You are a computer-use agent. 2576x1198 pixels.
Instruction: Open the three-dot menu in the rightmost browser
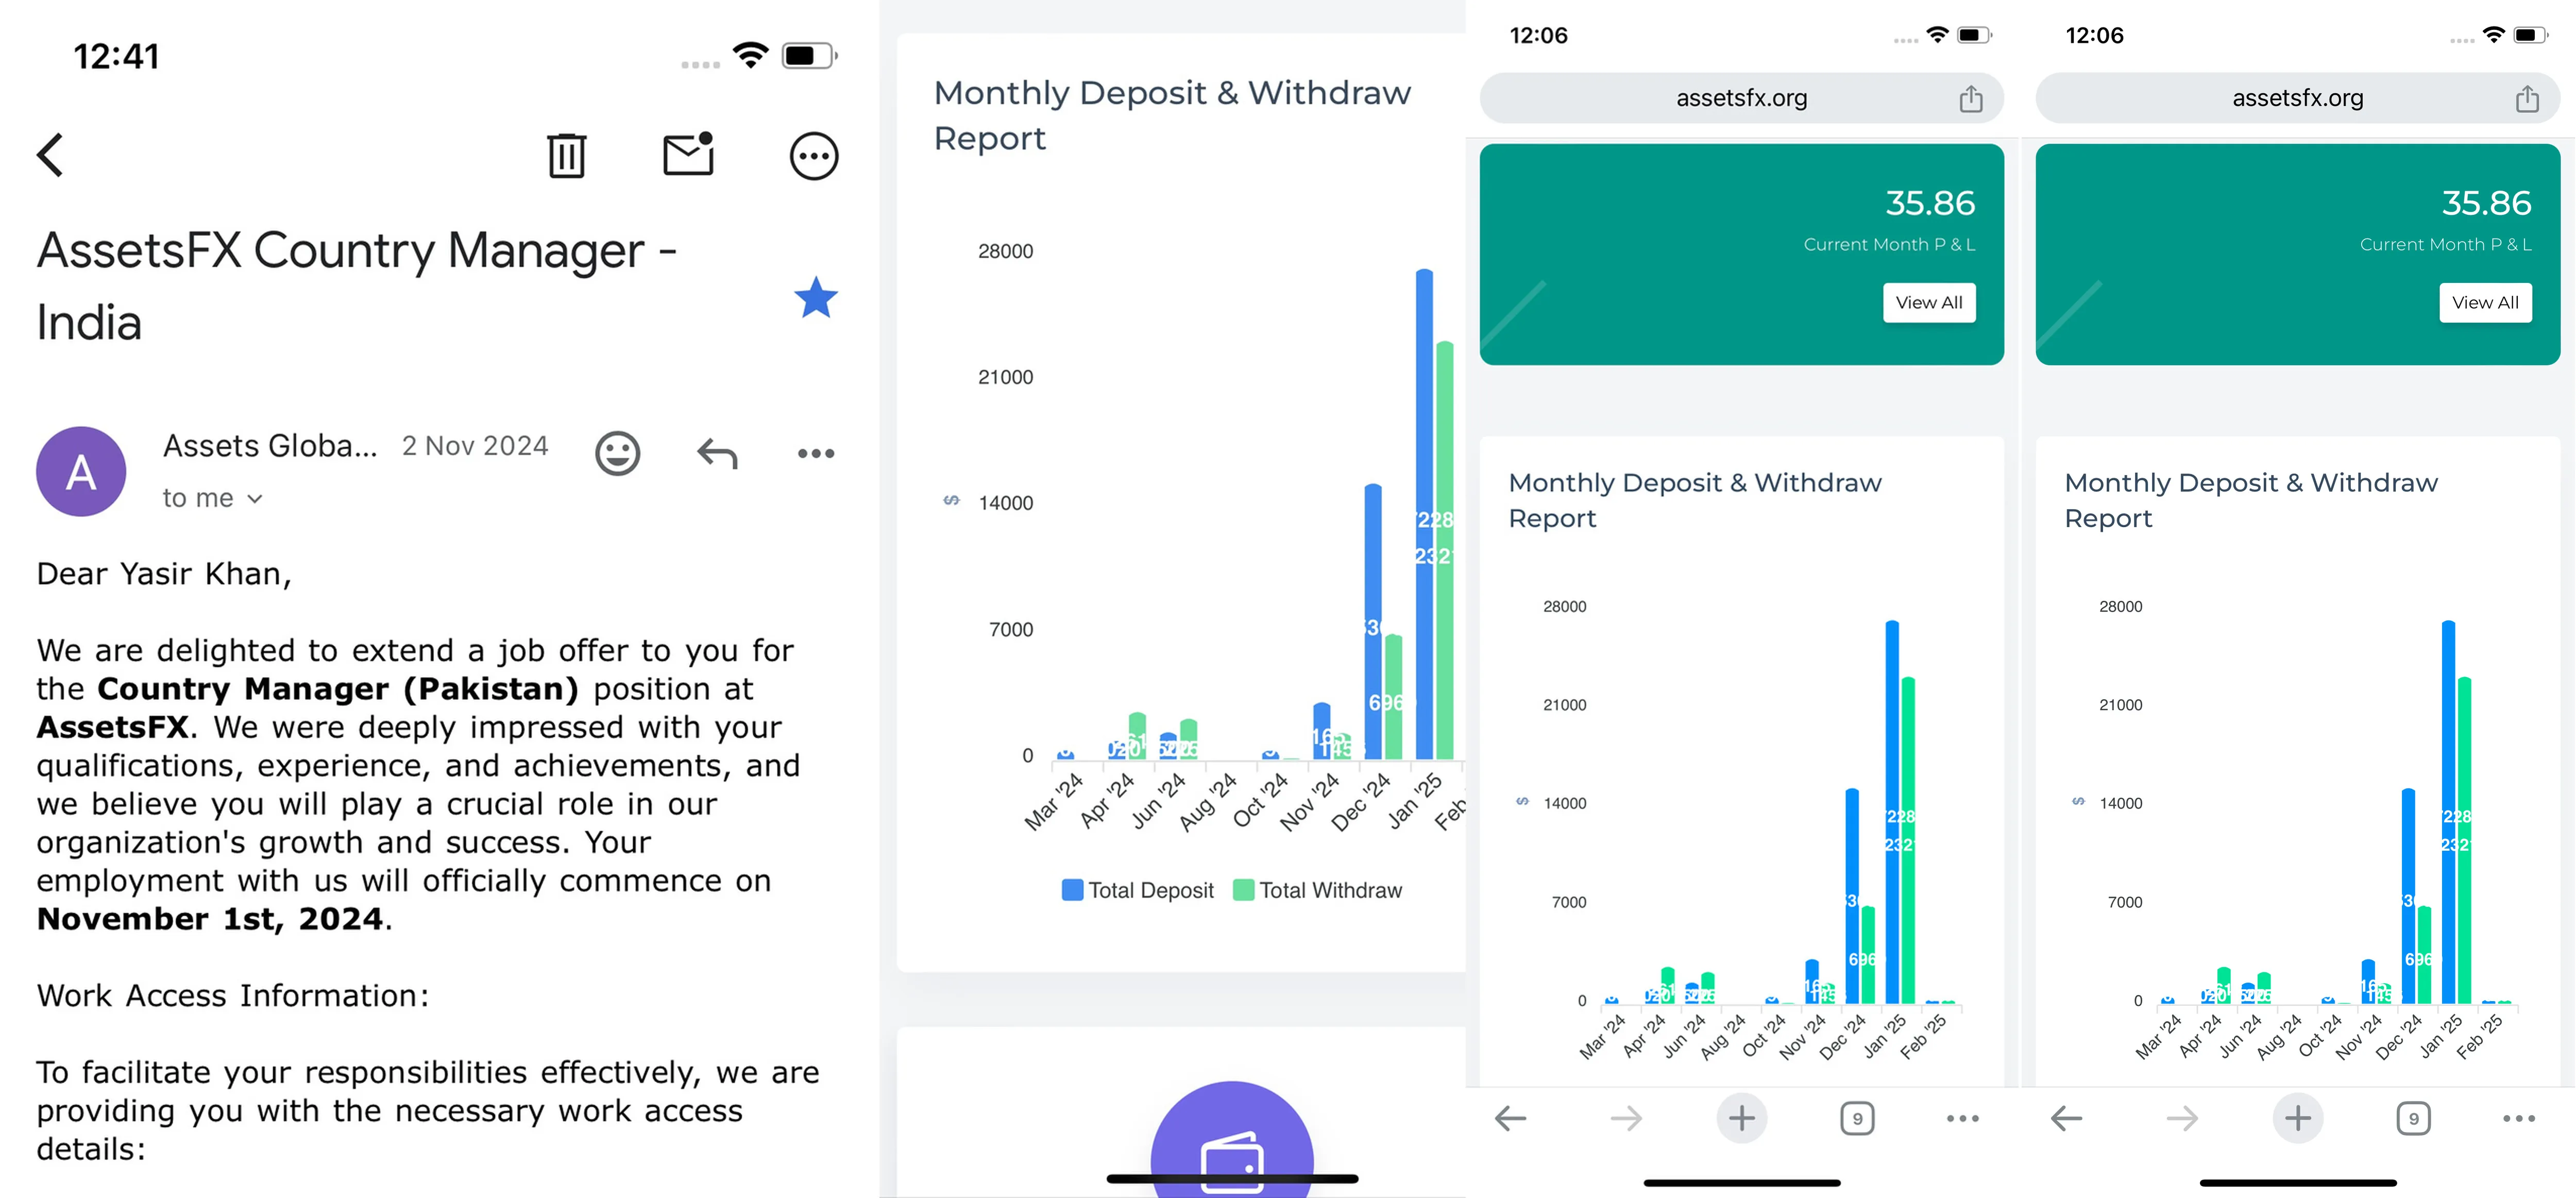2518,1118
